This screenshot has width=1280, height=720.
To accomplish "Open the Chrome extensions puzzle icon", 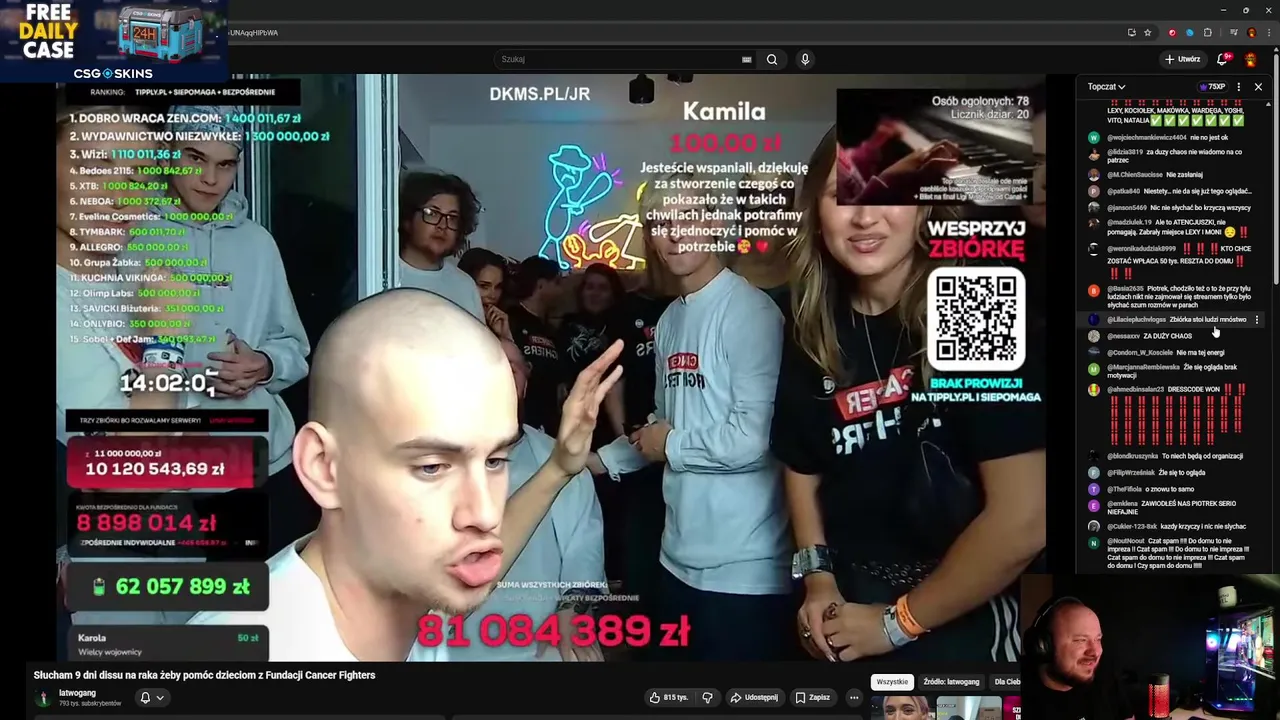I will coord(1206,32).
